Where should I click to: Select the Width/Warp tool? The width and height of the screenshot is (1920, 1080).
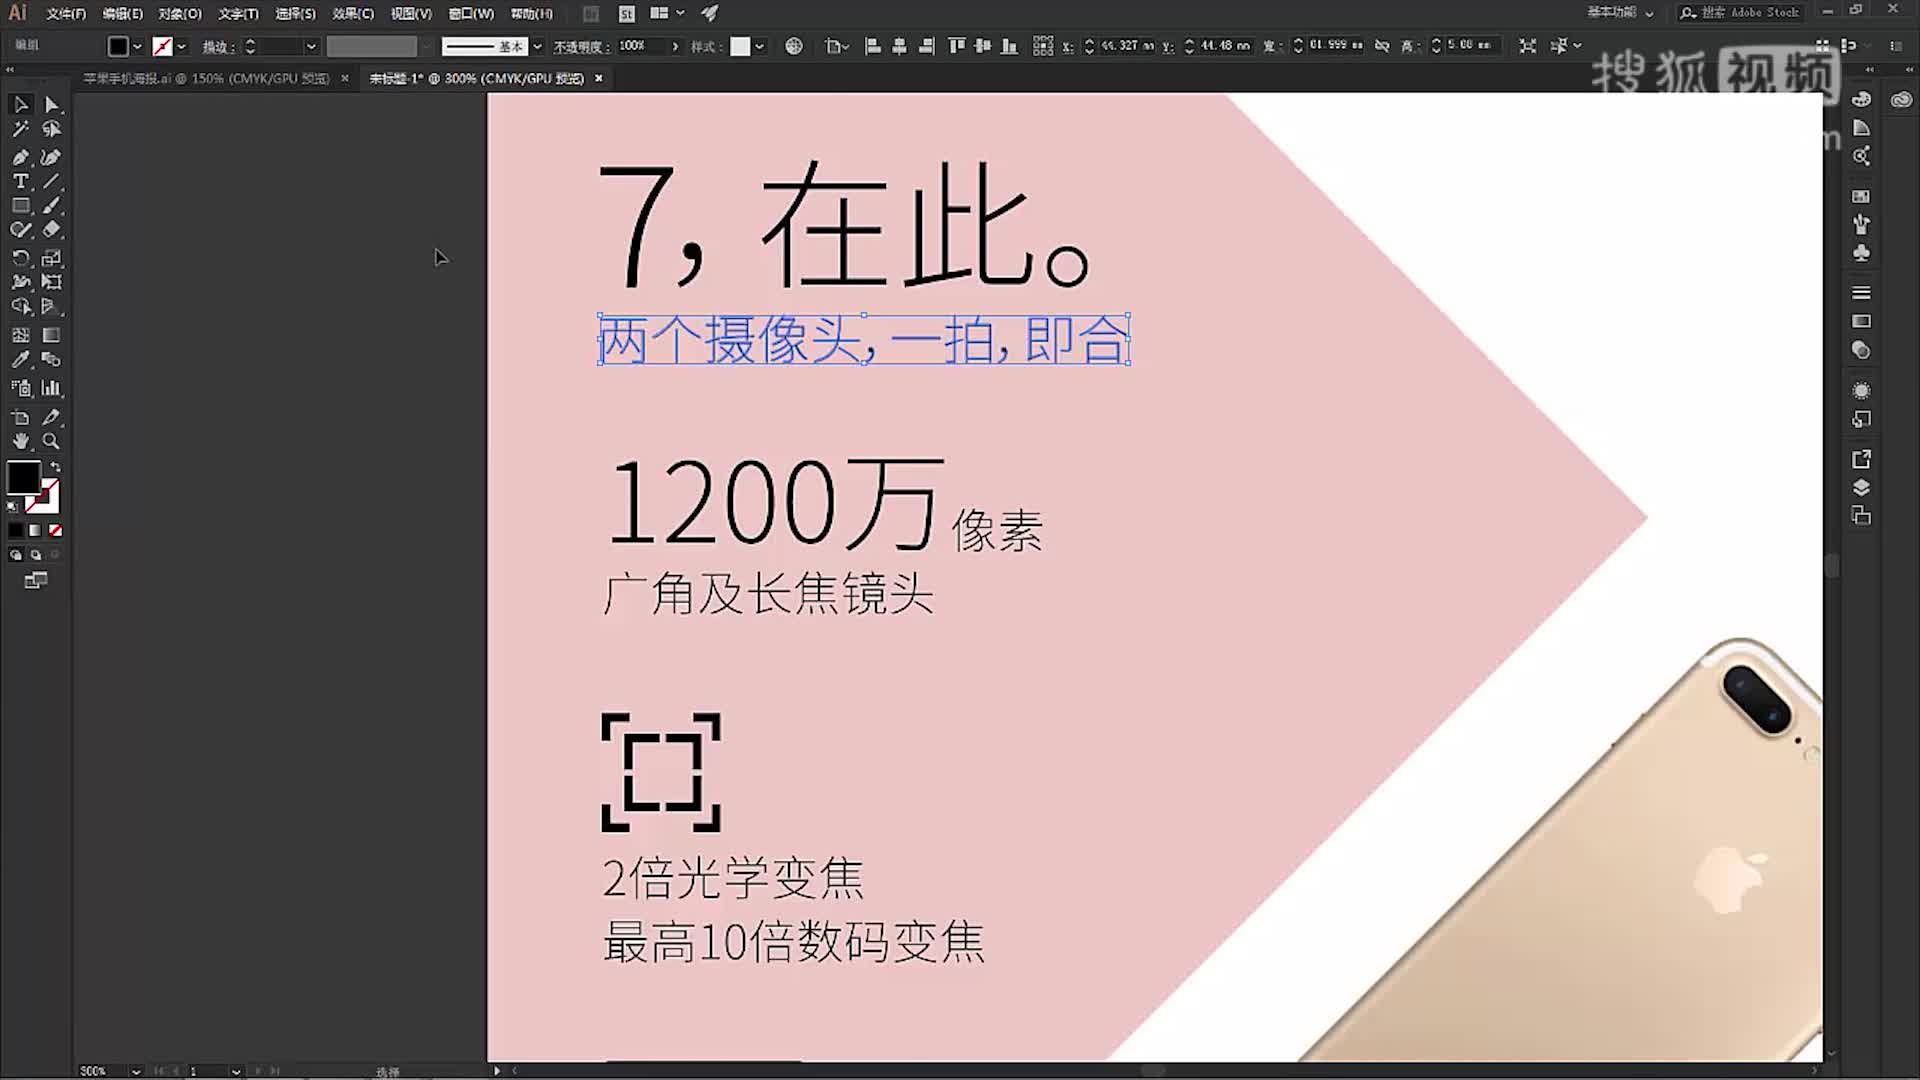coord(21,282)
